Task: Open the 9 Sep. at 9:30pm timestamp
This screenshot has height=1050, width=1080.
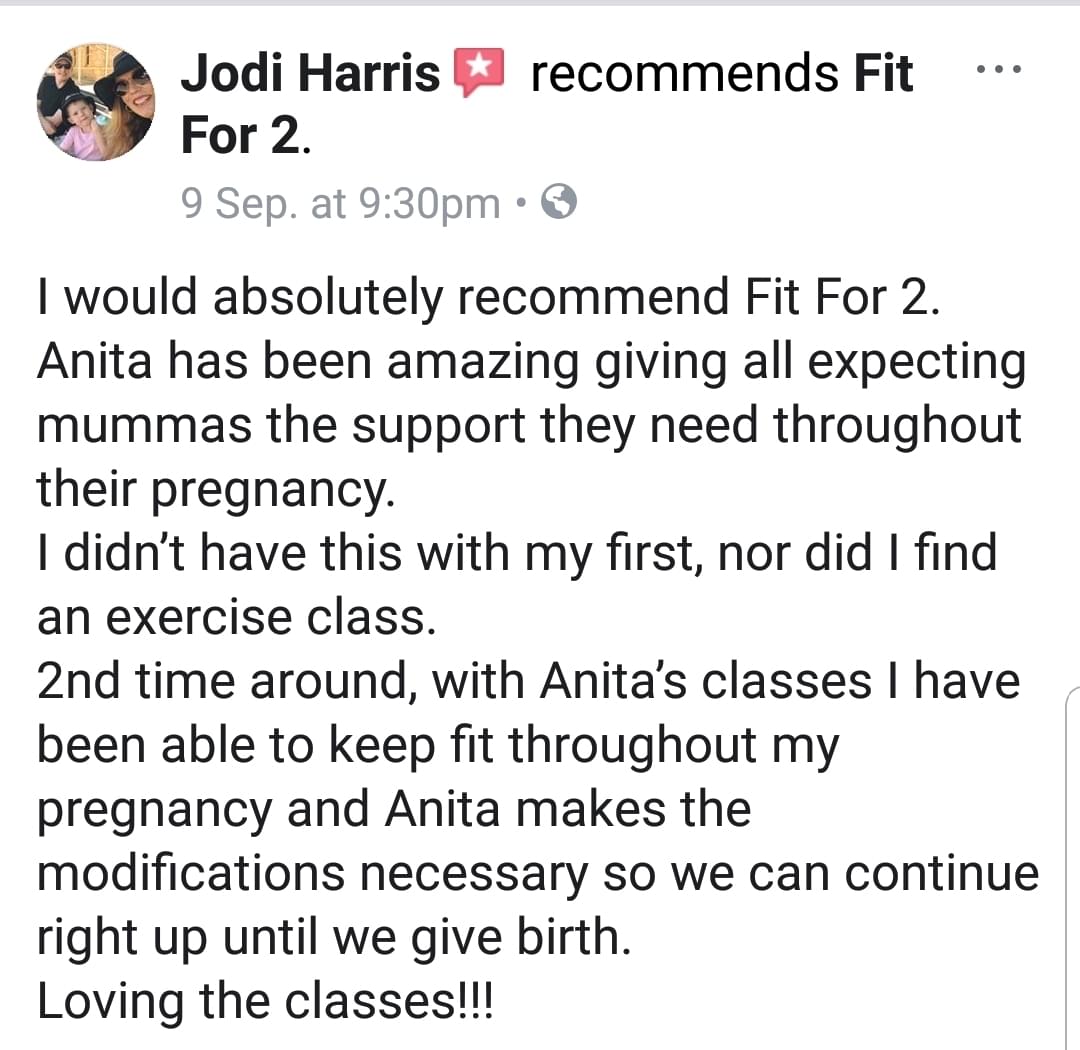Action: 340,203
